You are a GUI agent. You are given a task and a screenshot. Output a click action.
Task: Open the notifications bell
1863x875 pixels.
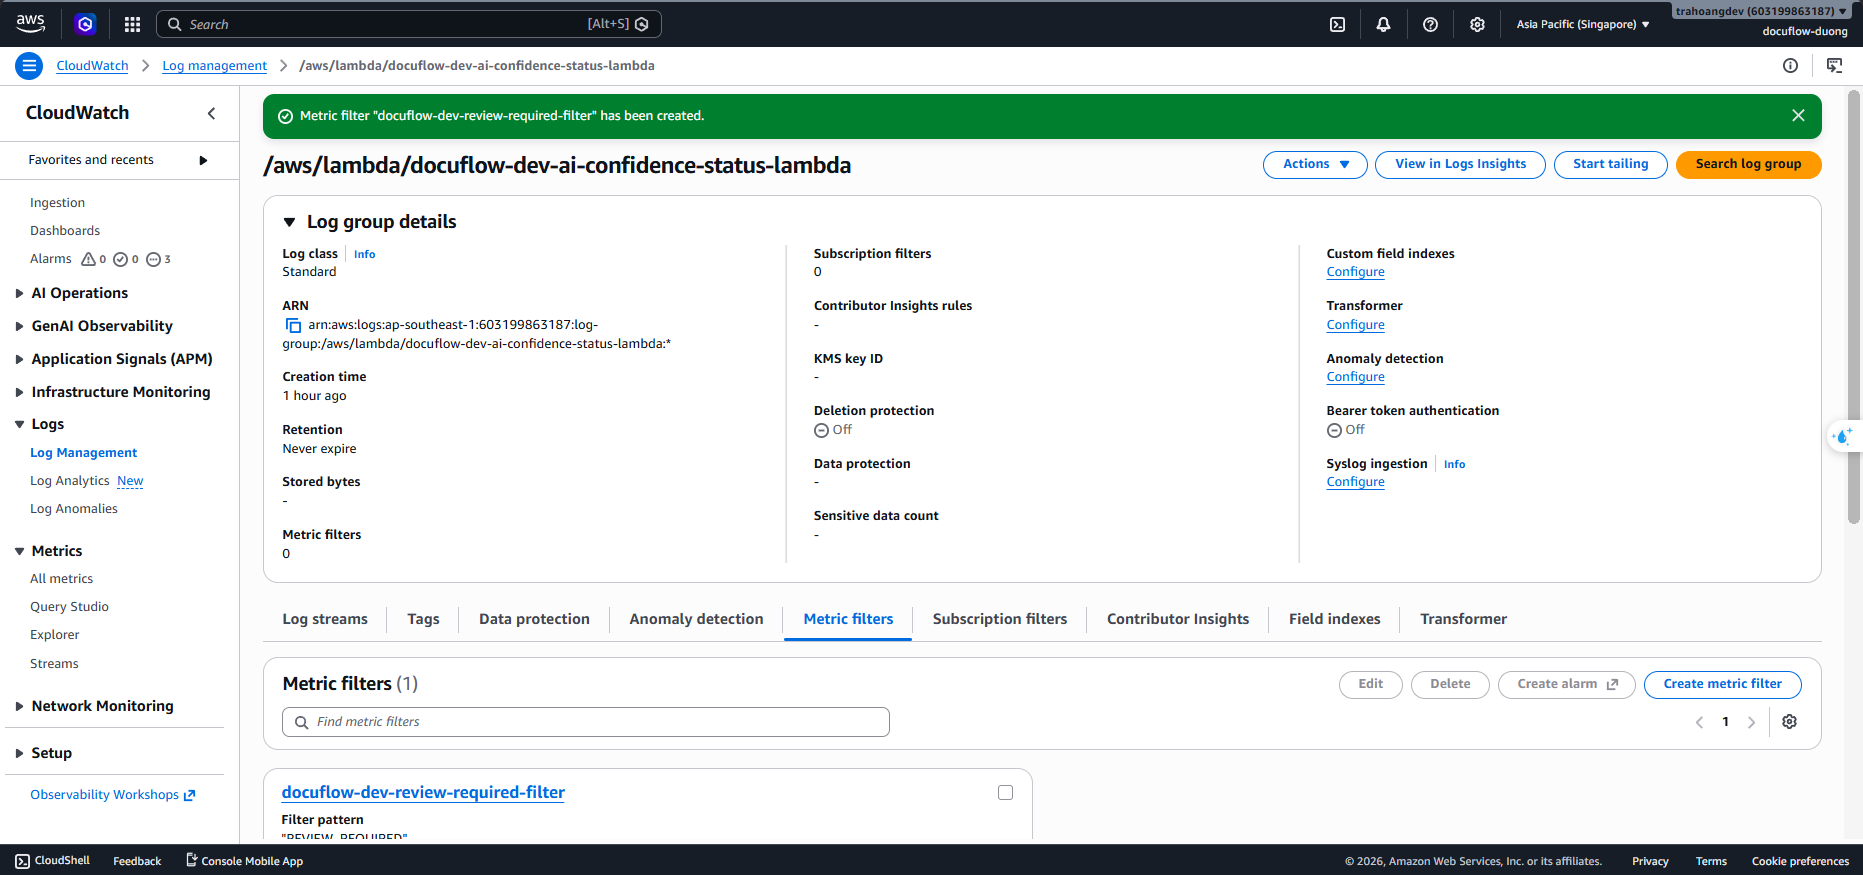[x=1383, y=24]
